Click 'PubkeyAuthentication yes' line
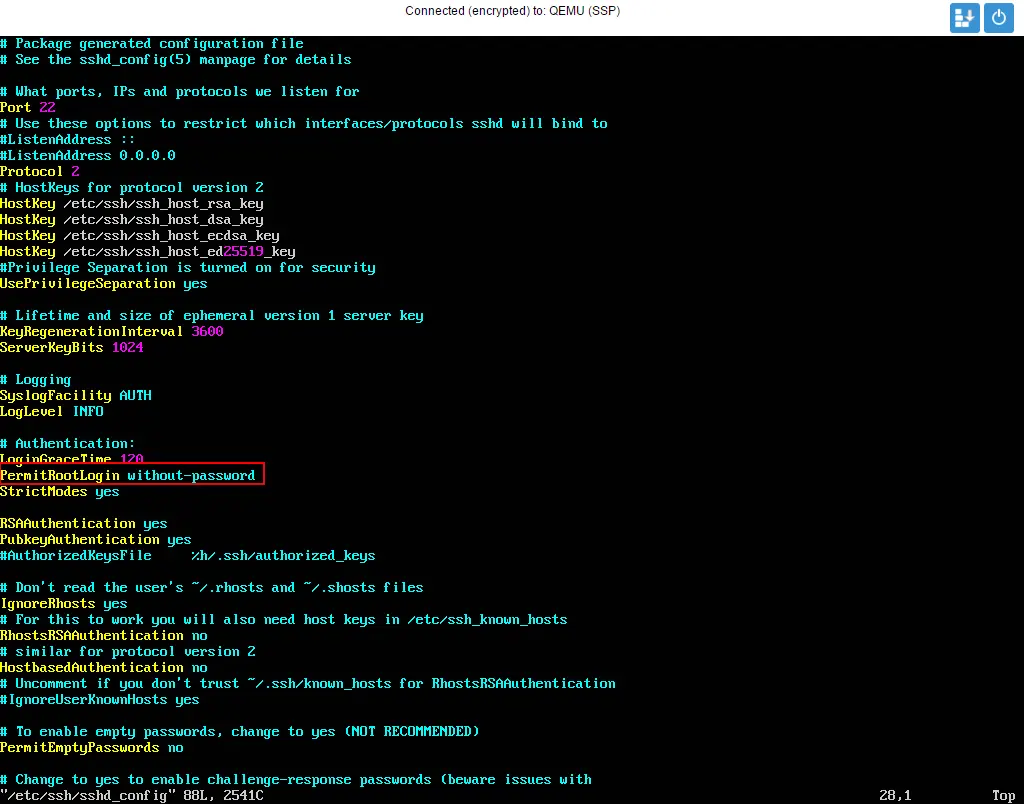1024x804 pixels. [96, 539]
